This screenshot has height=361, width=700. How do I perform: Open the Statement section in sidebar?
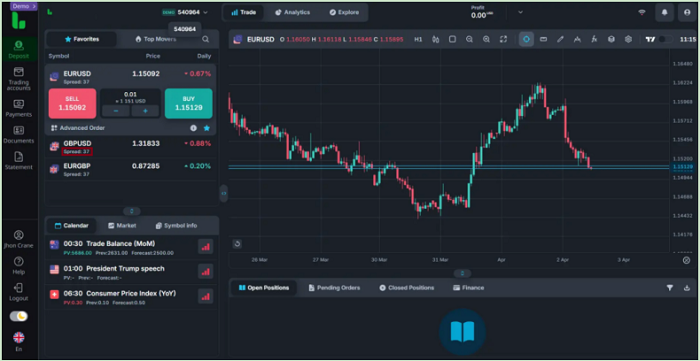pyautogui.click(x=19, y=161)
